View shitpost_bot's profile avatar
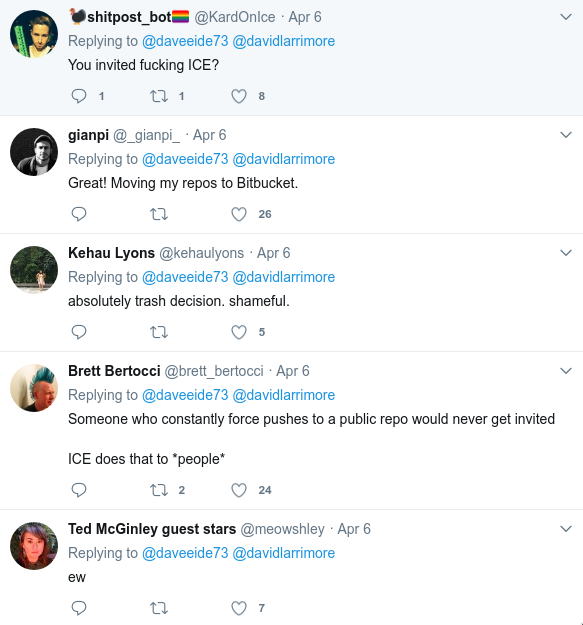The image size is (583, 625). click(x=34, y=34)
